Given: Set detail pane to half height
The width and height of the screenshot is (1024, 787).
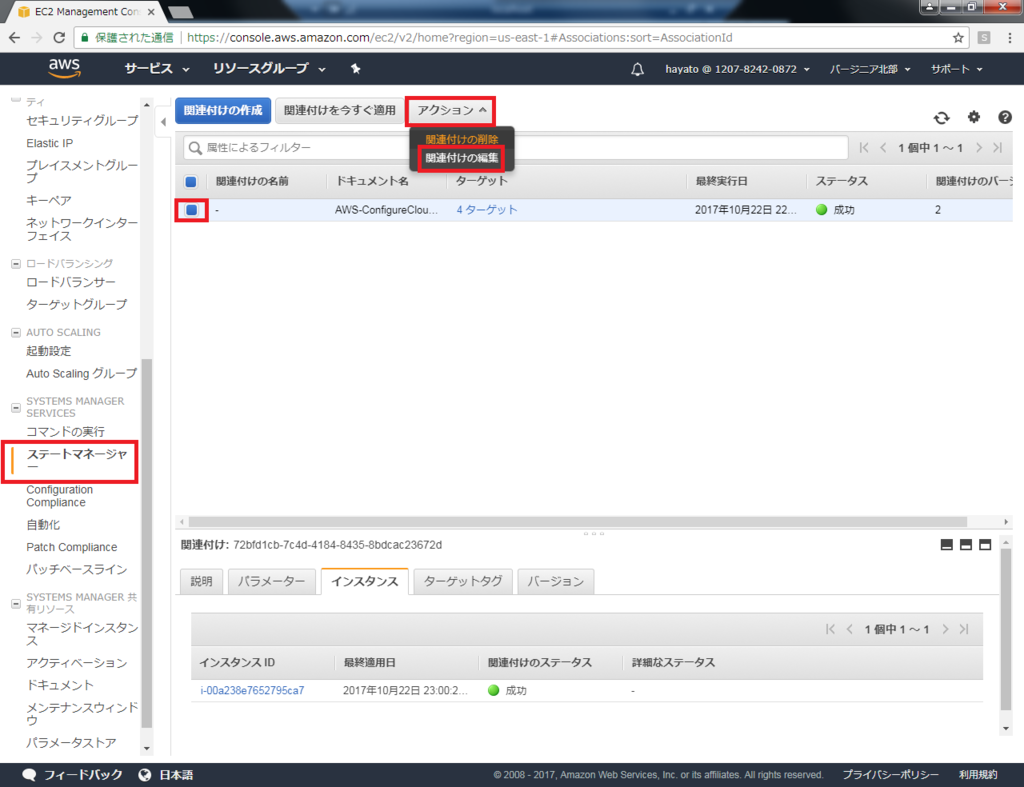Looking at the screenshot, I should point(966,545).
